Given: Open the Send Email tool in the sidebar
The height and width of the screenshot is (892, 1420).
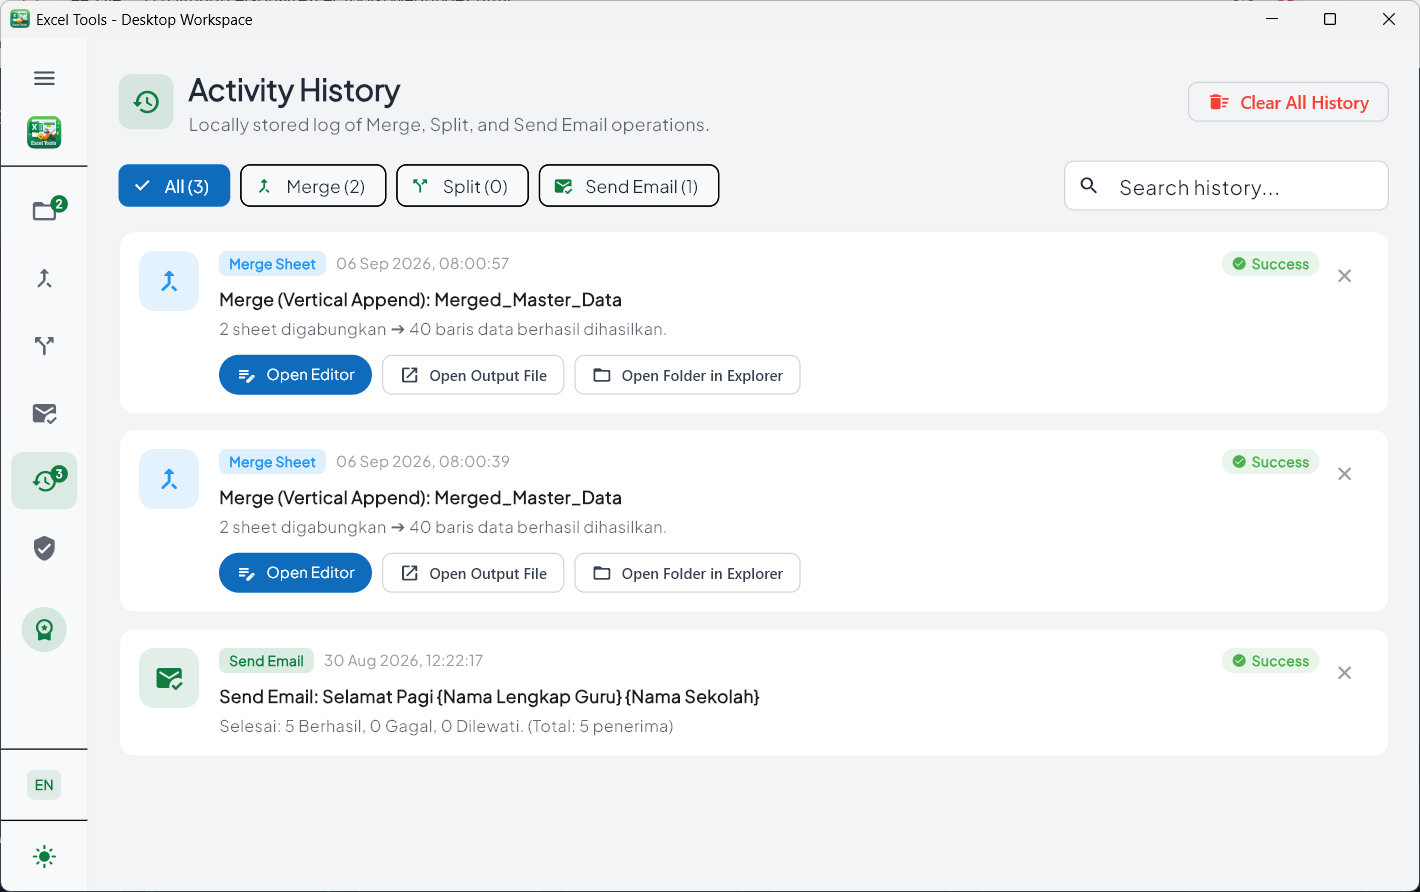Looking at the screenshot, I should coord(44,413).
